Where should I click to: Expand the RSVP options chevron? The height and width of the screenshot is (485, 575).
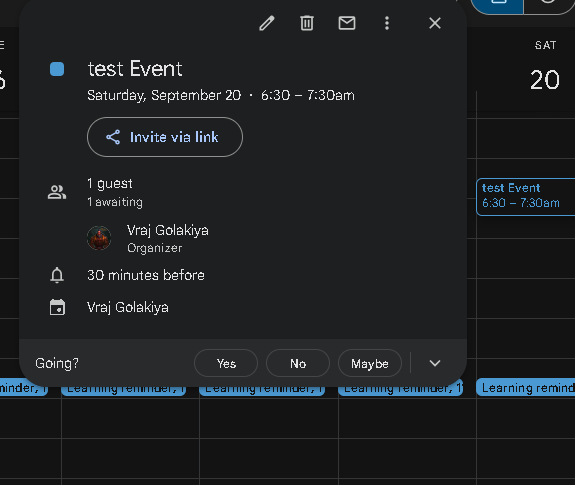click(x=435, y=363)
